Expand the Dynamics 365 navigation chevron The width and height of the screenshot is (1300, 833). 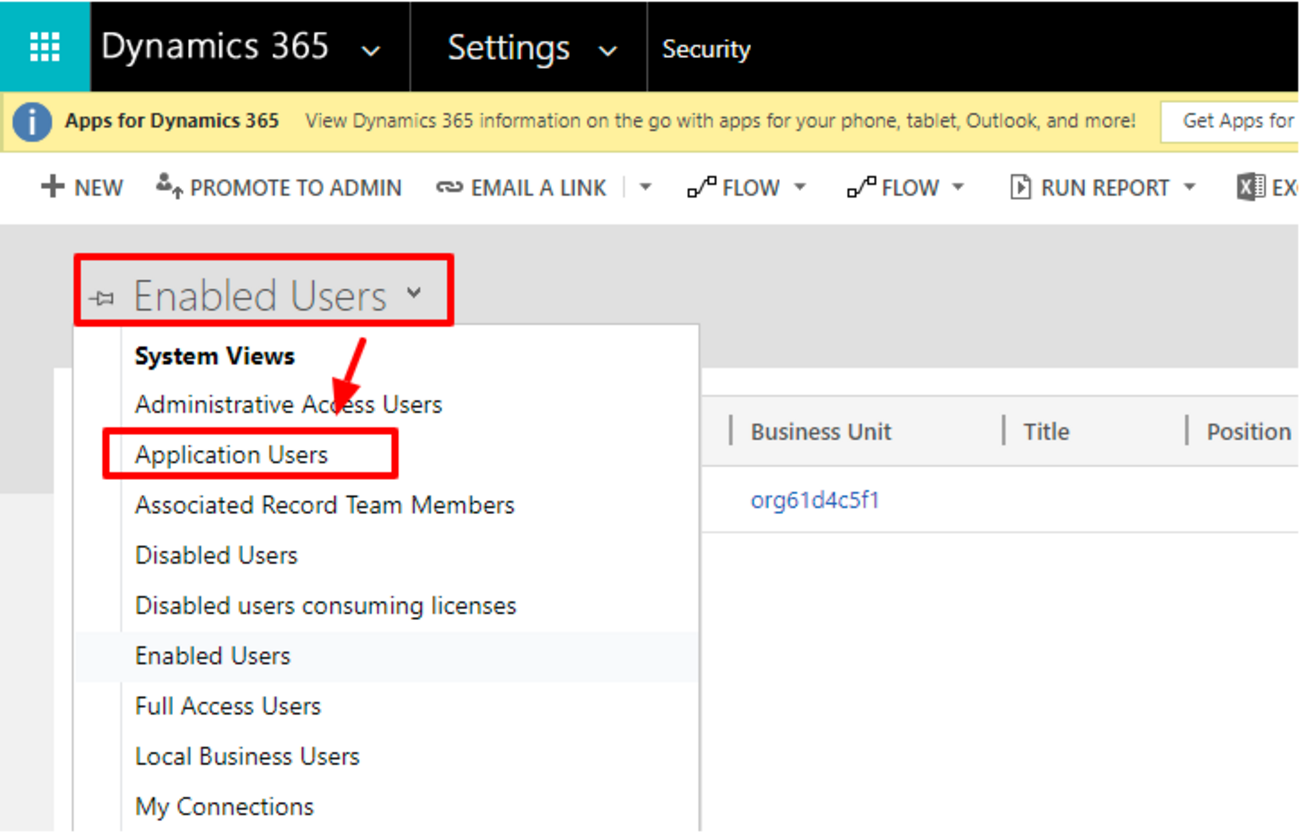point(371,50)
